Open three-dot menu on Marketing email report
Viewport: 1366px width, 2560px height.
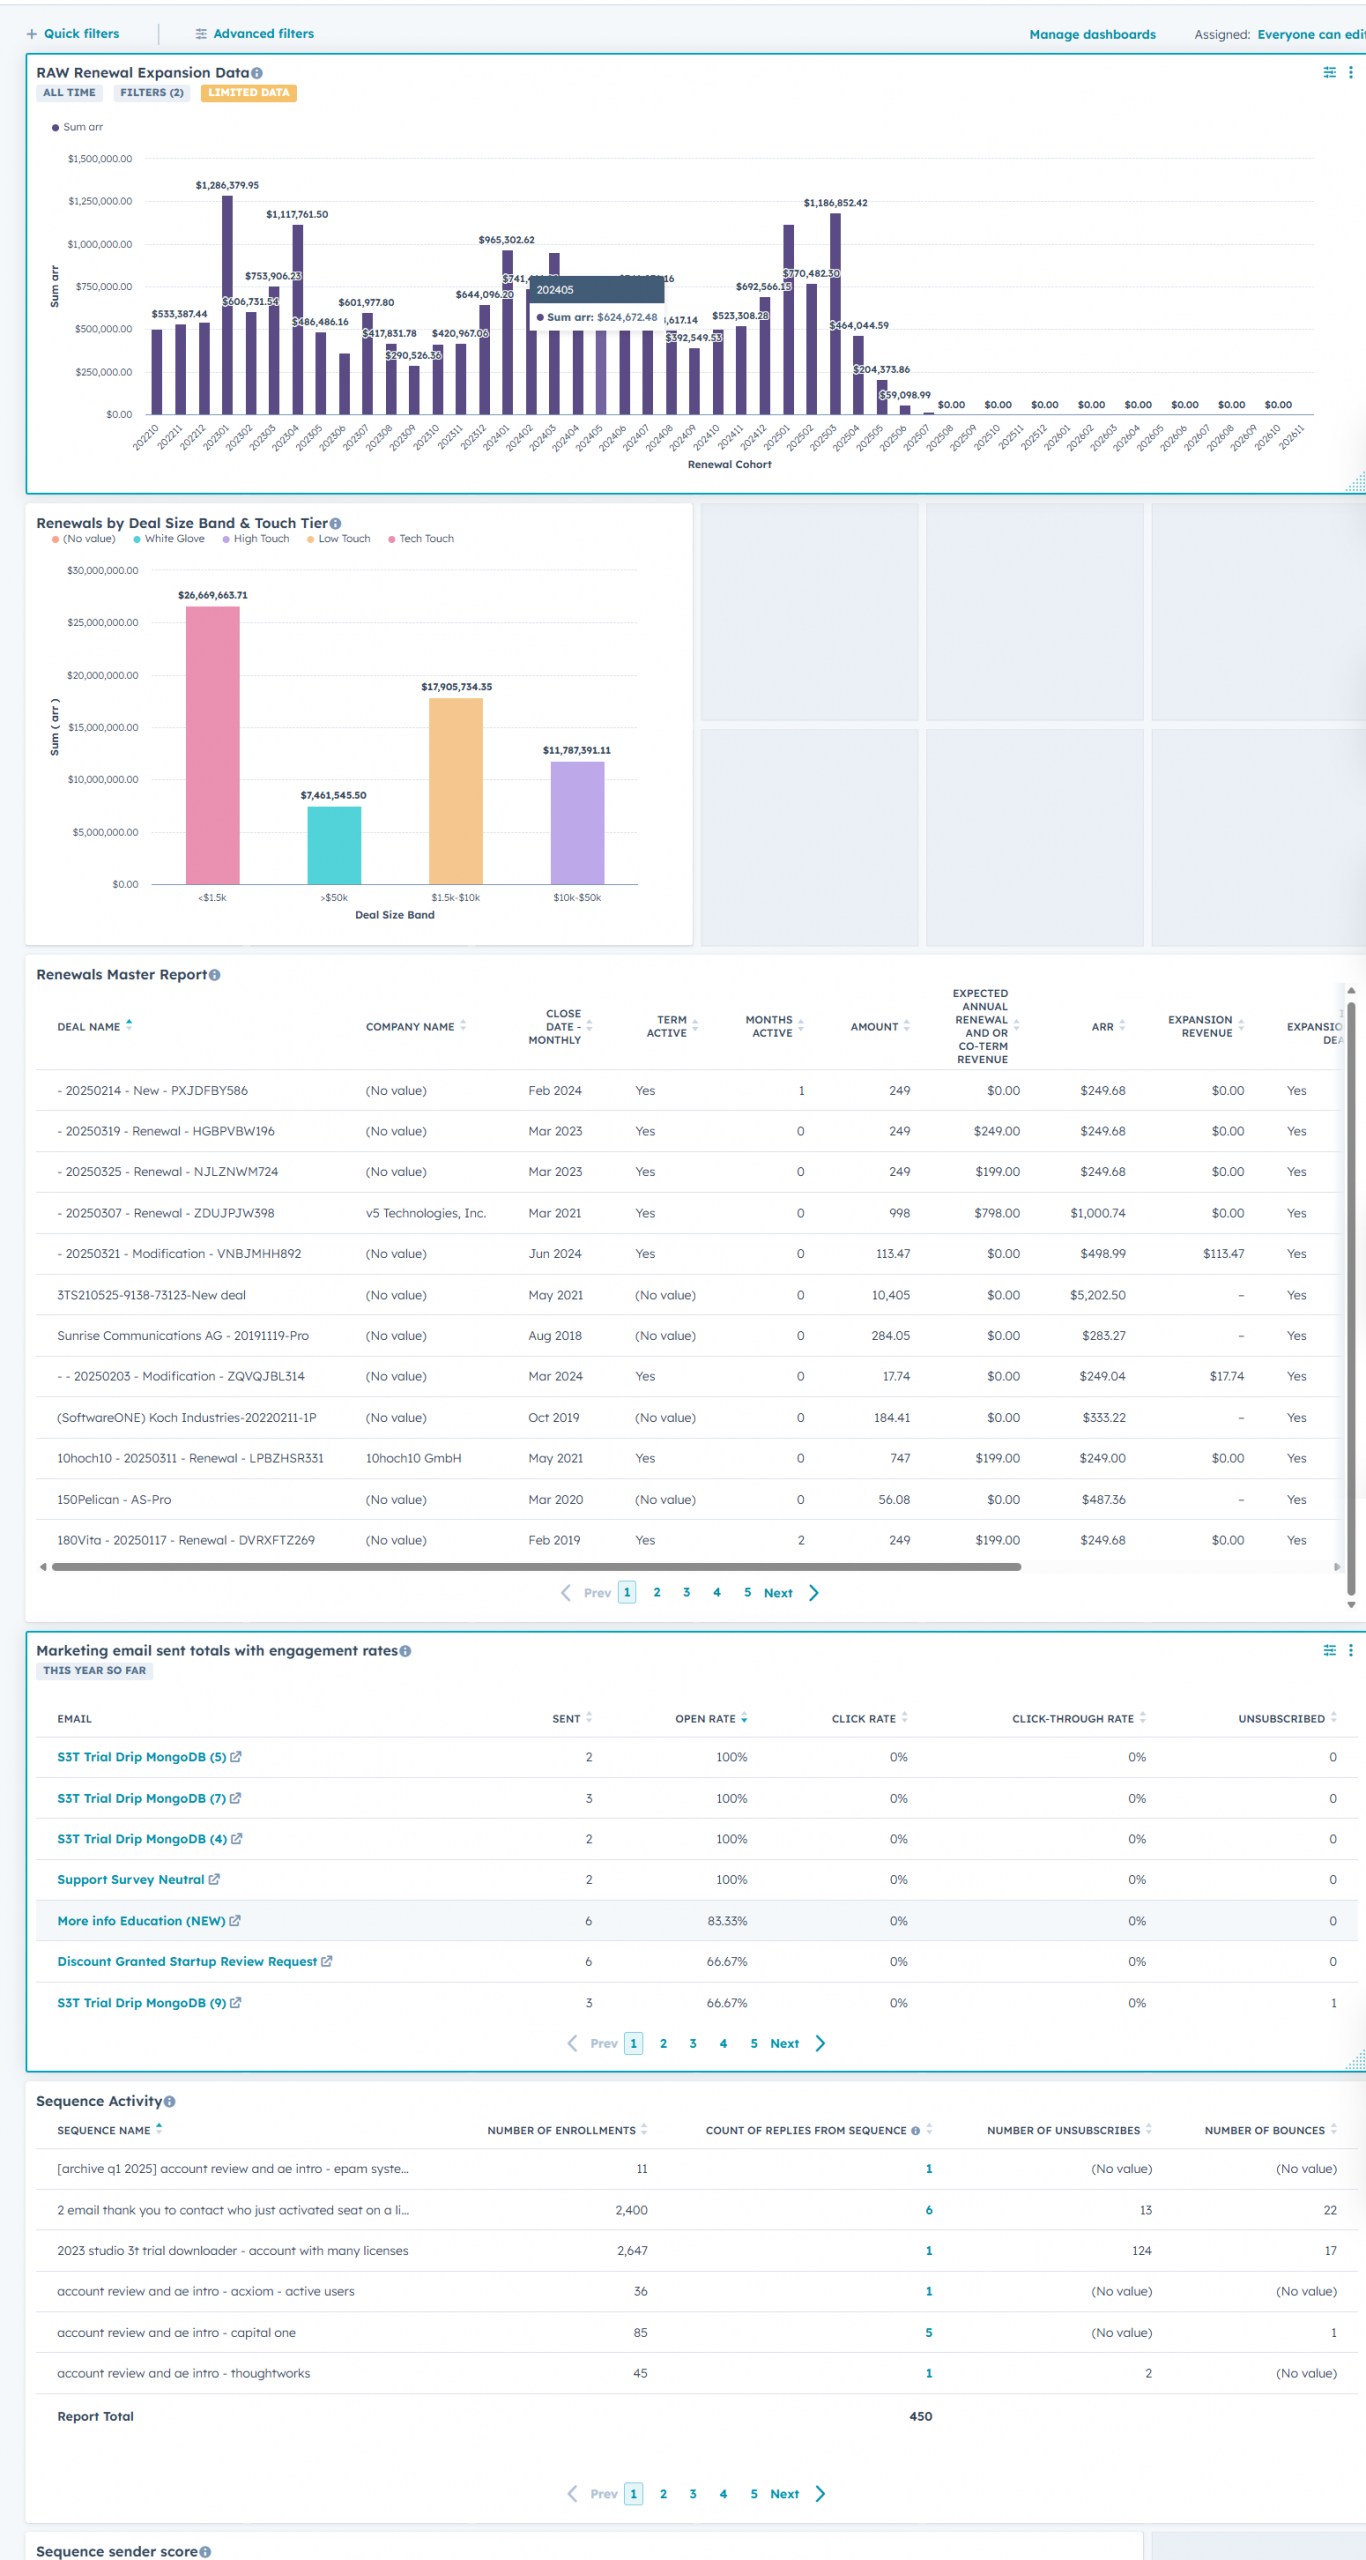coord(1350,1650)
